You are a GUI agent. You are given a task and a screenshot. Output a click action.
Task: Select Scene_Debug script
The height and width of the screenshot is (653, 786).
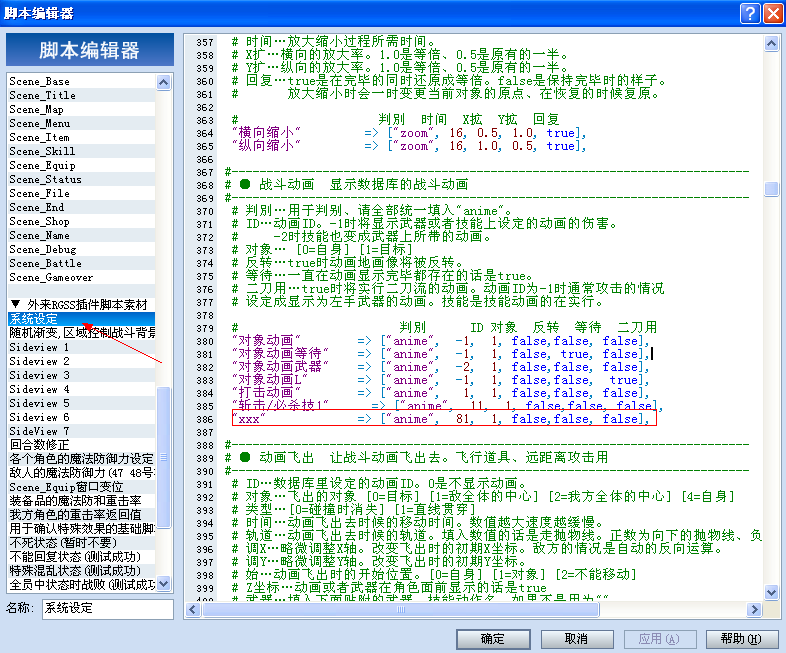82,250
